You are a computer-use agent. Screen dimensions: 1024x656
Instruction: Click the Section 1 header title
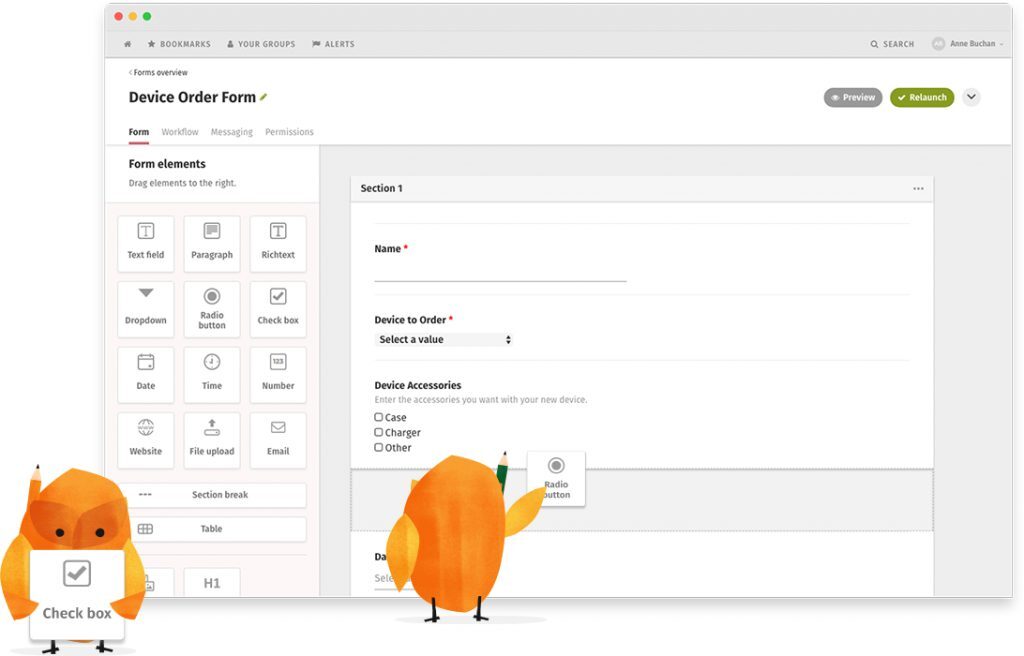381,188
